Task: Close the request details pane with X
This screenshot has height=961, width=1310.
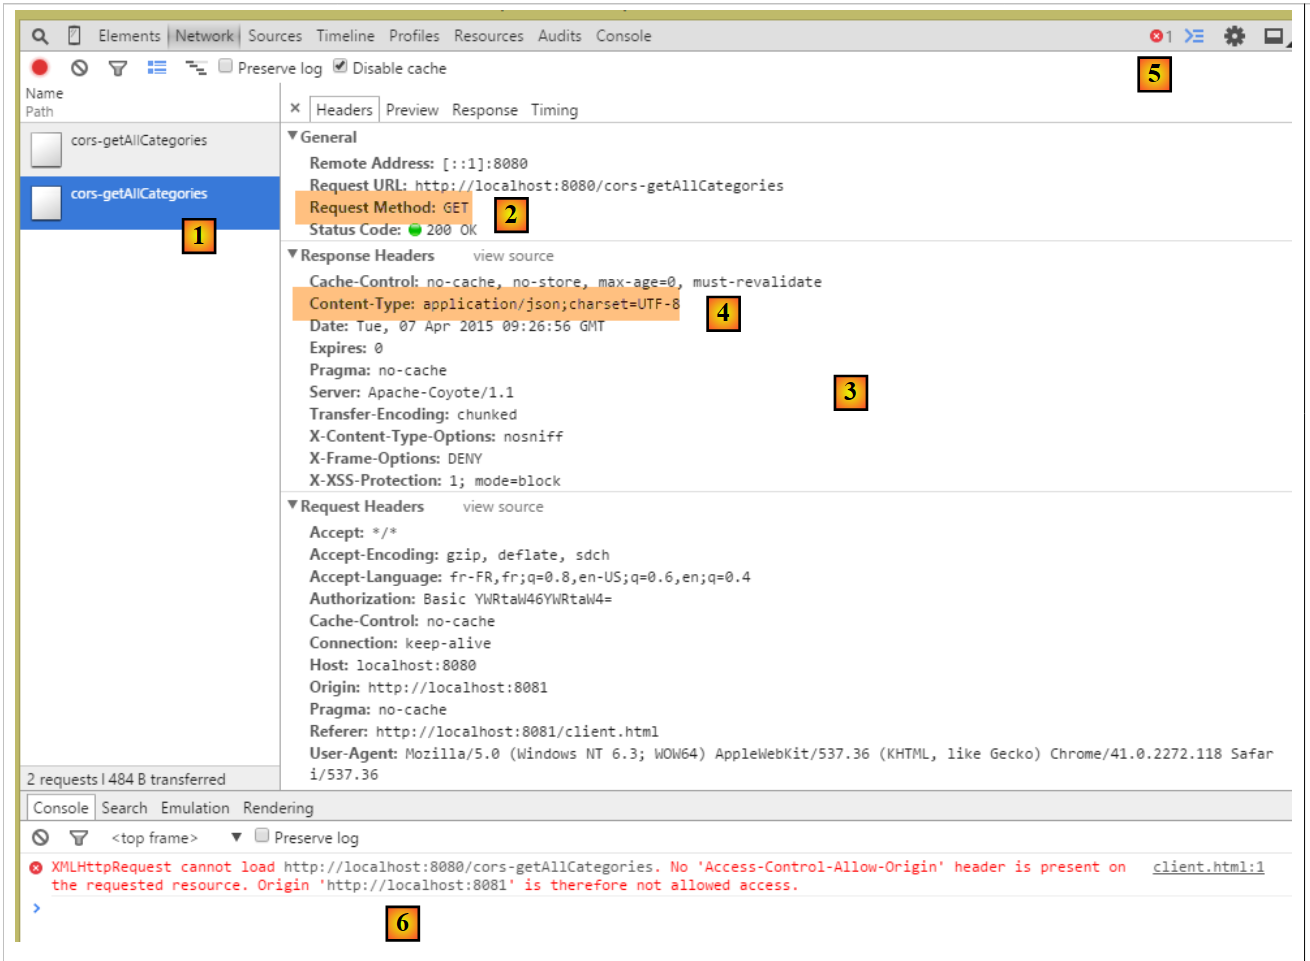Action: pyautogui.click(x=295, y=109)
